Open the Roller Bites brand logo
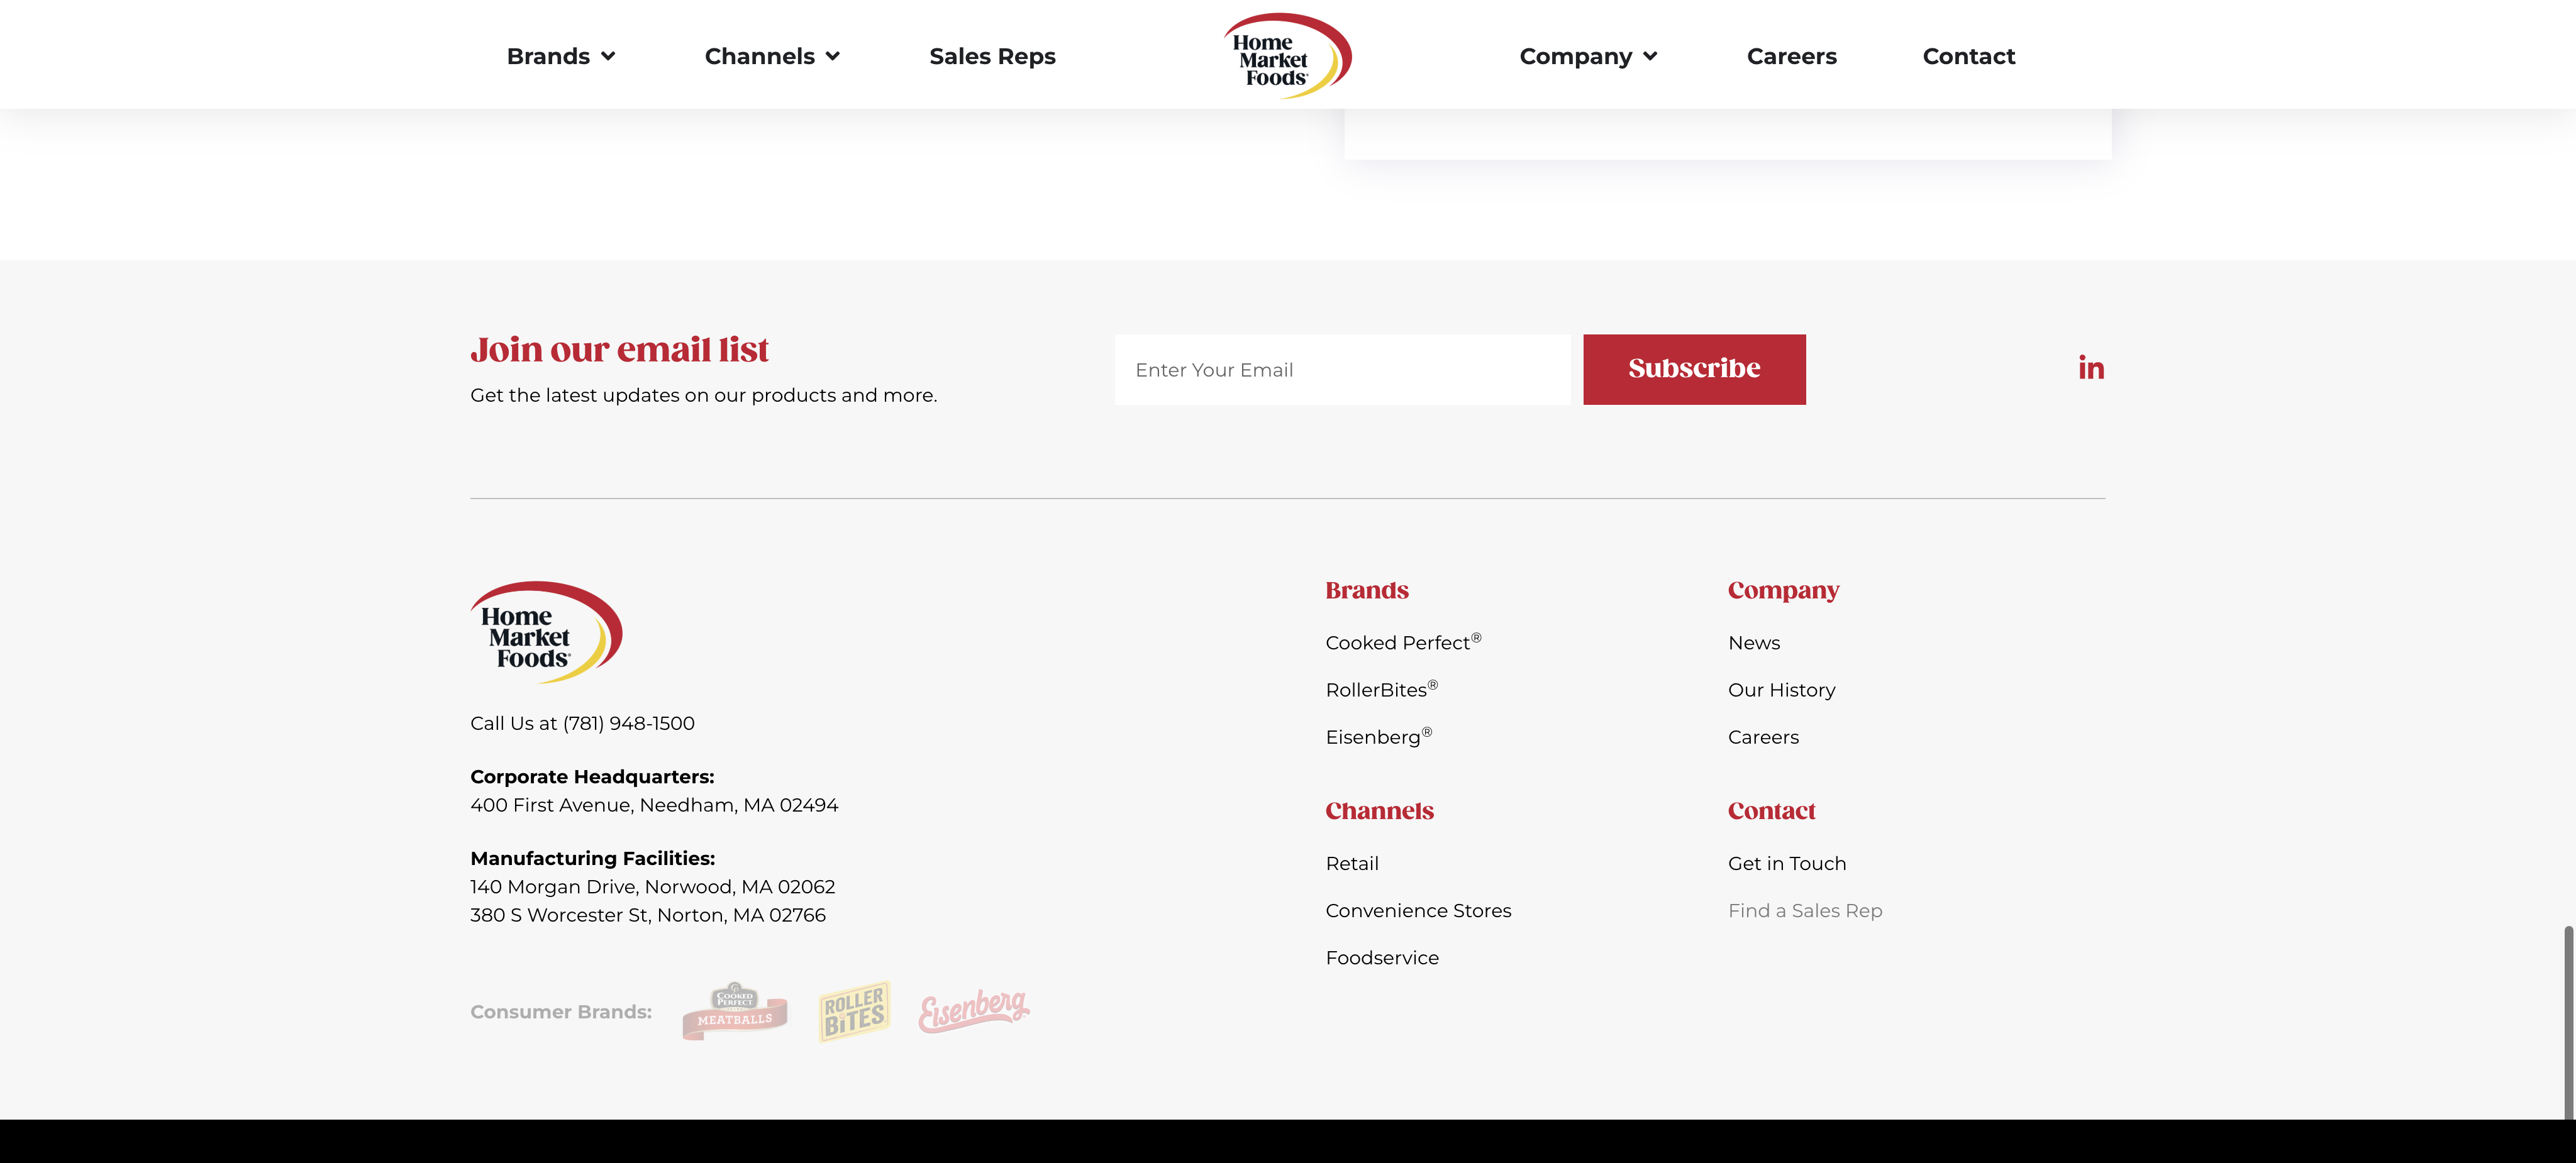 854,1011
